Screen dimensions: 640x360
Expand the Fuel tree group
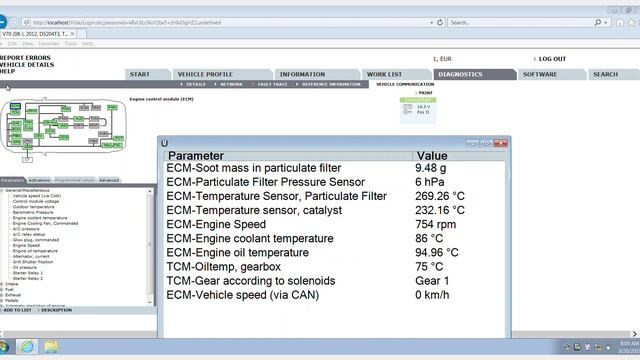click(2, 289)
